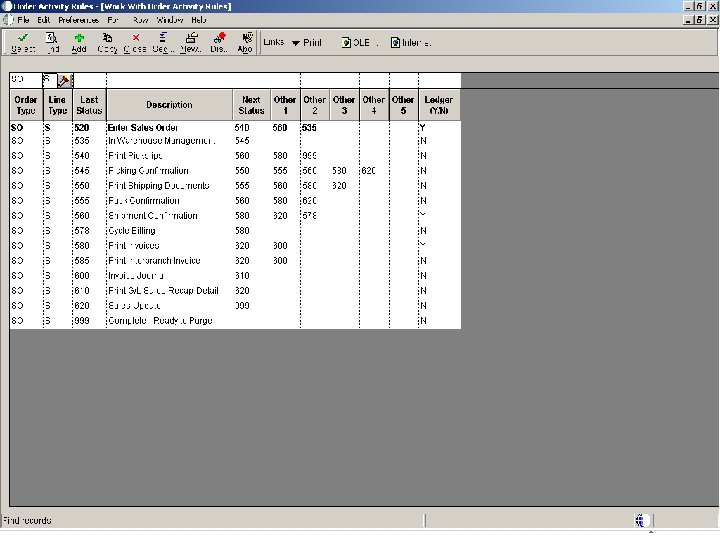Click the Next Status column header
This screenshot has height=540, width=720.
[x=251, y=105]
